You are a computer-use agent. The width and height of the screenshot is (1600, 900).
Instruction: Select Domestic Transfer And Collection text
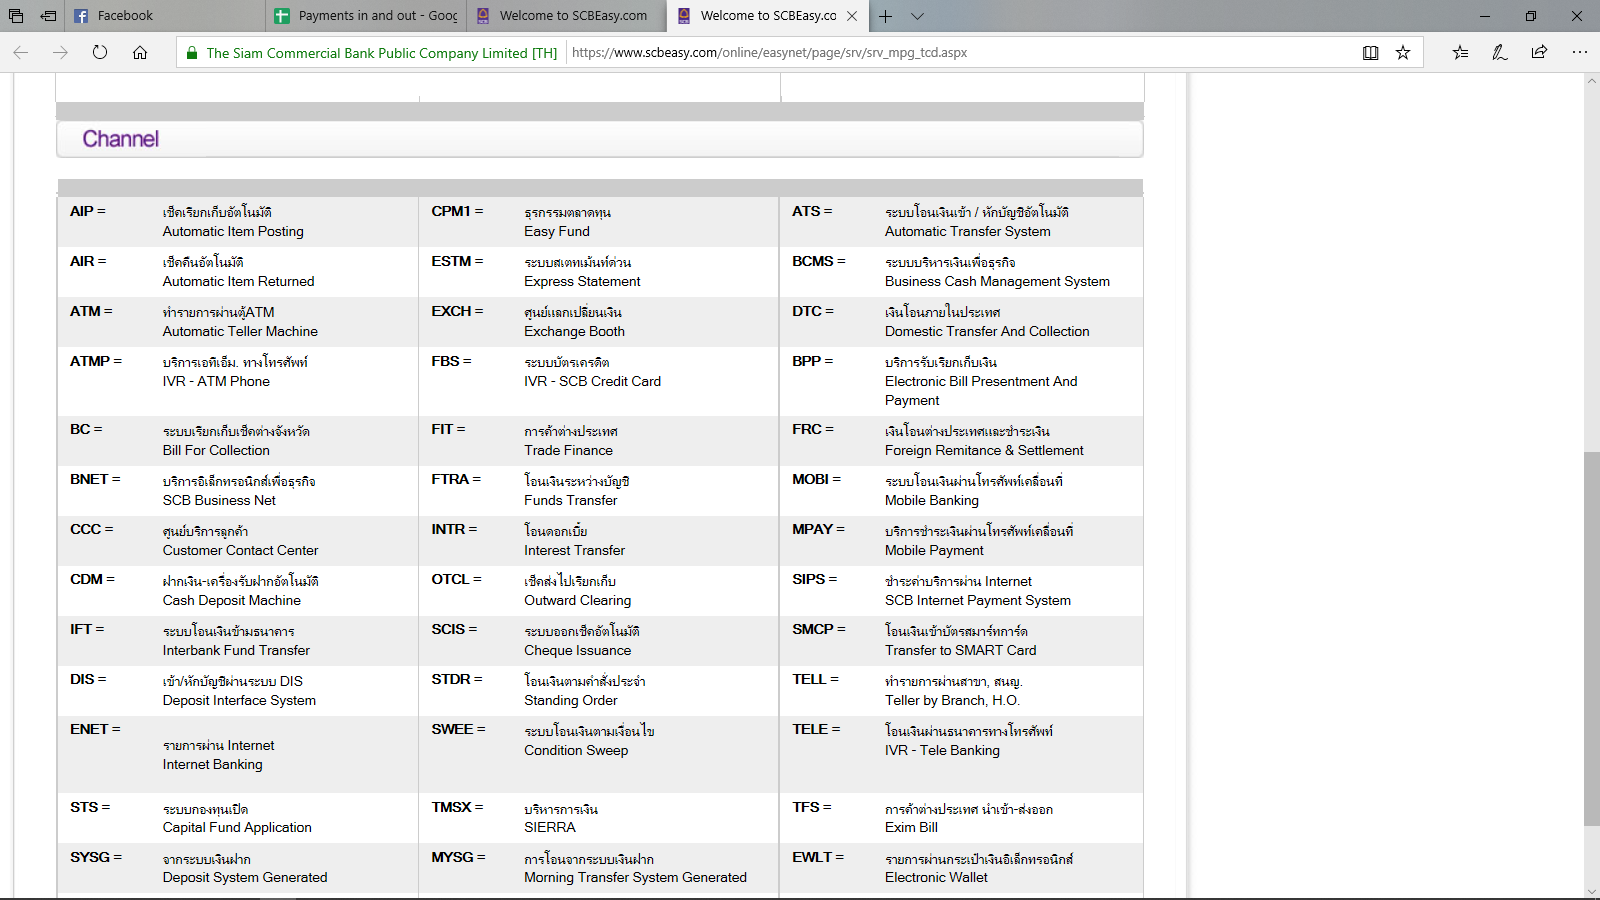coord(987,331)
